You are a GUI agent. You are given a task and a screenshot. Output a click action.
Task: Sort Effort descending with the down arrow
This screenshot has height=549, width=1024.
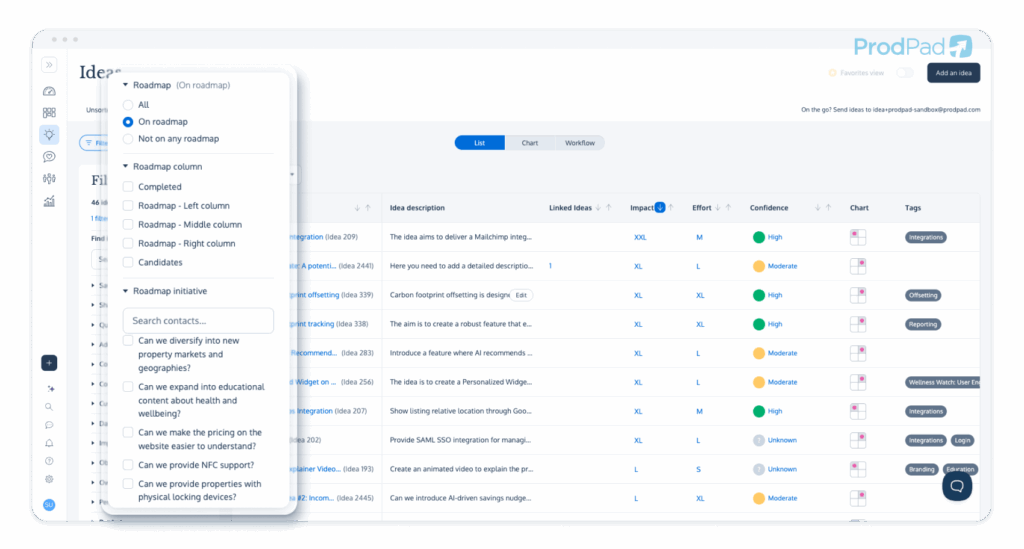click(x=718, y=208)
